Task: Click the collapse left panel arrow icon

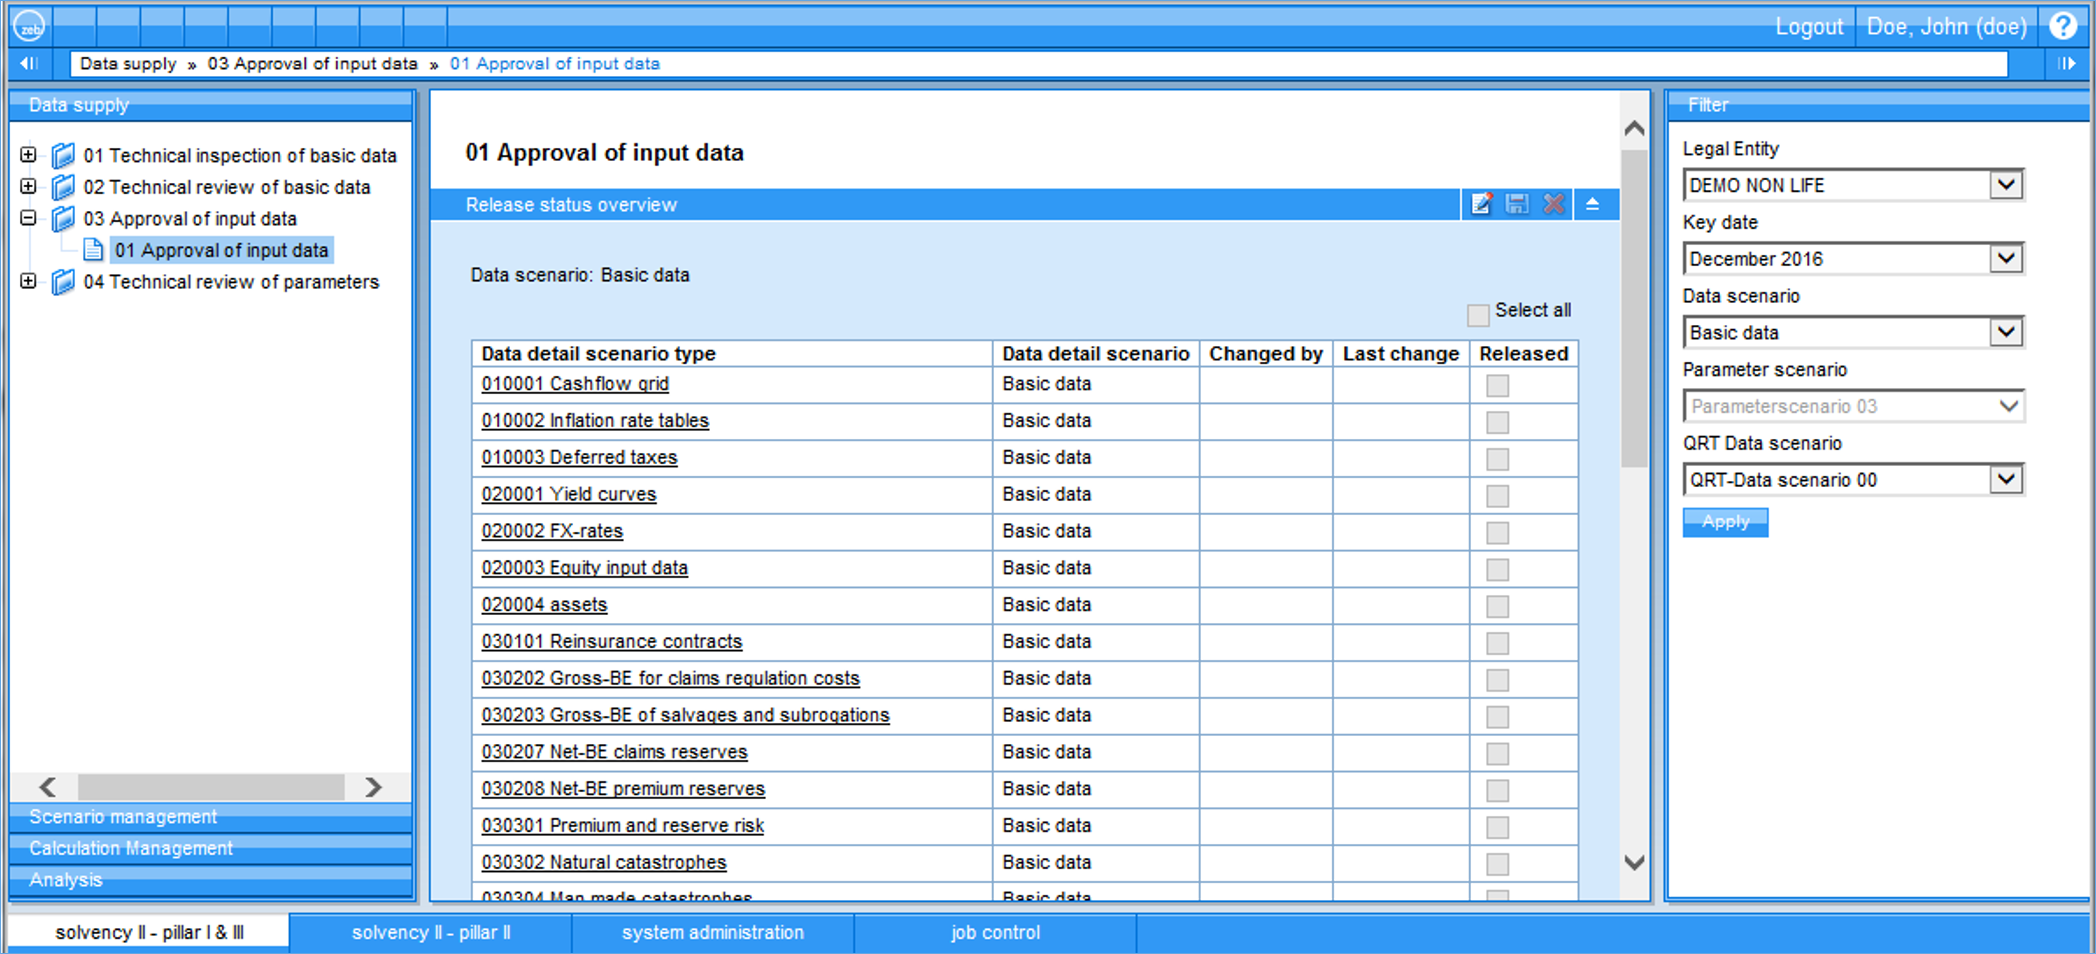Action: (29, 64)
